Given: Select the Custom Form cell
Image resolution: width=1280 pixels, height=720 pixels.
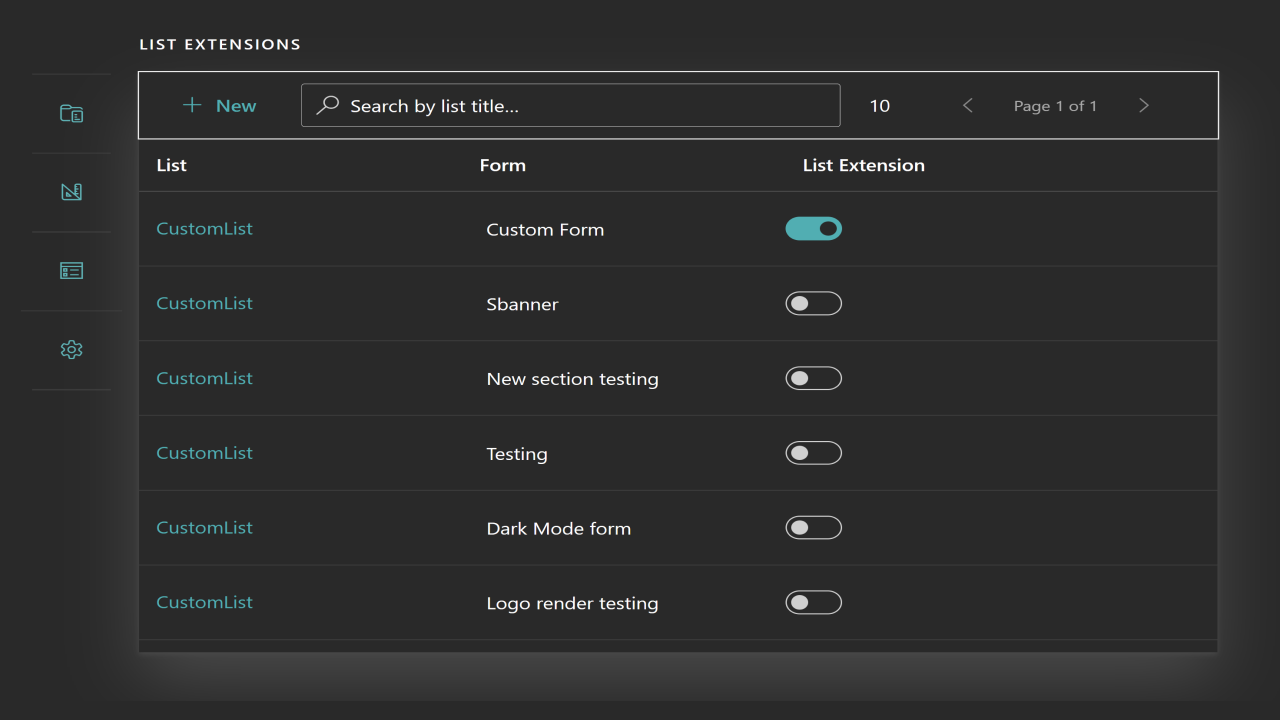Looking at the screenshot, I should [545, 229].
